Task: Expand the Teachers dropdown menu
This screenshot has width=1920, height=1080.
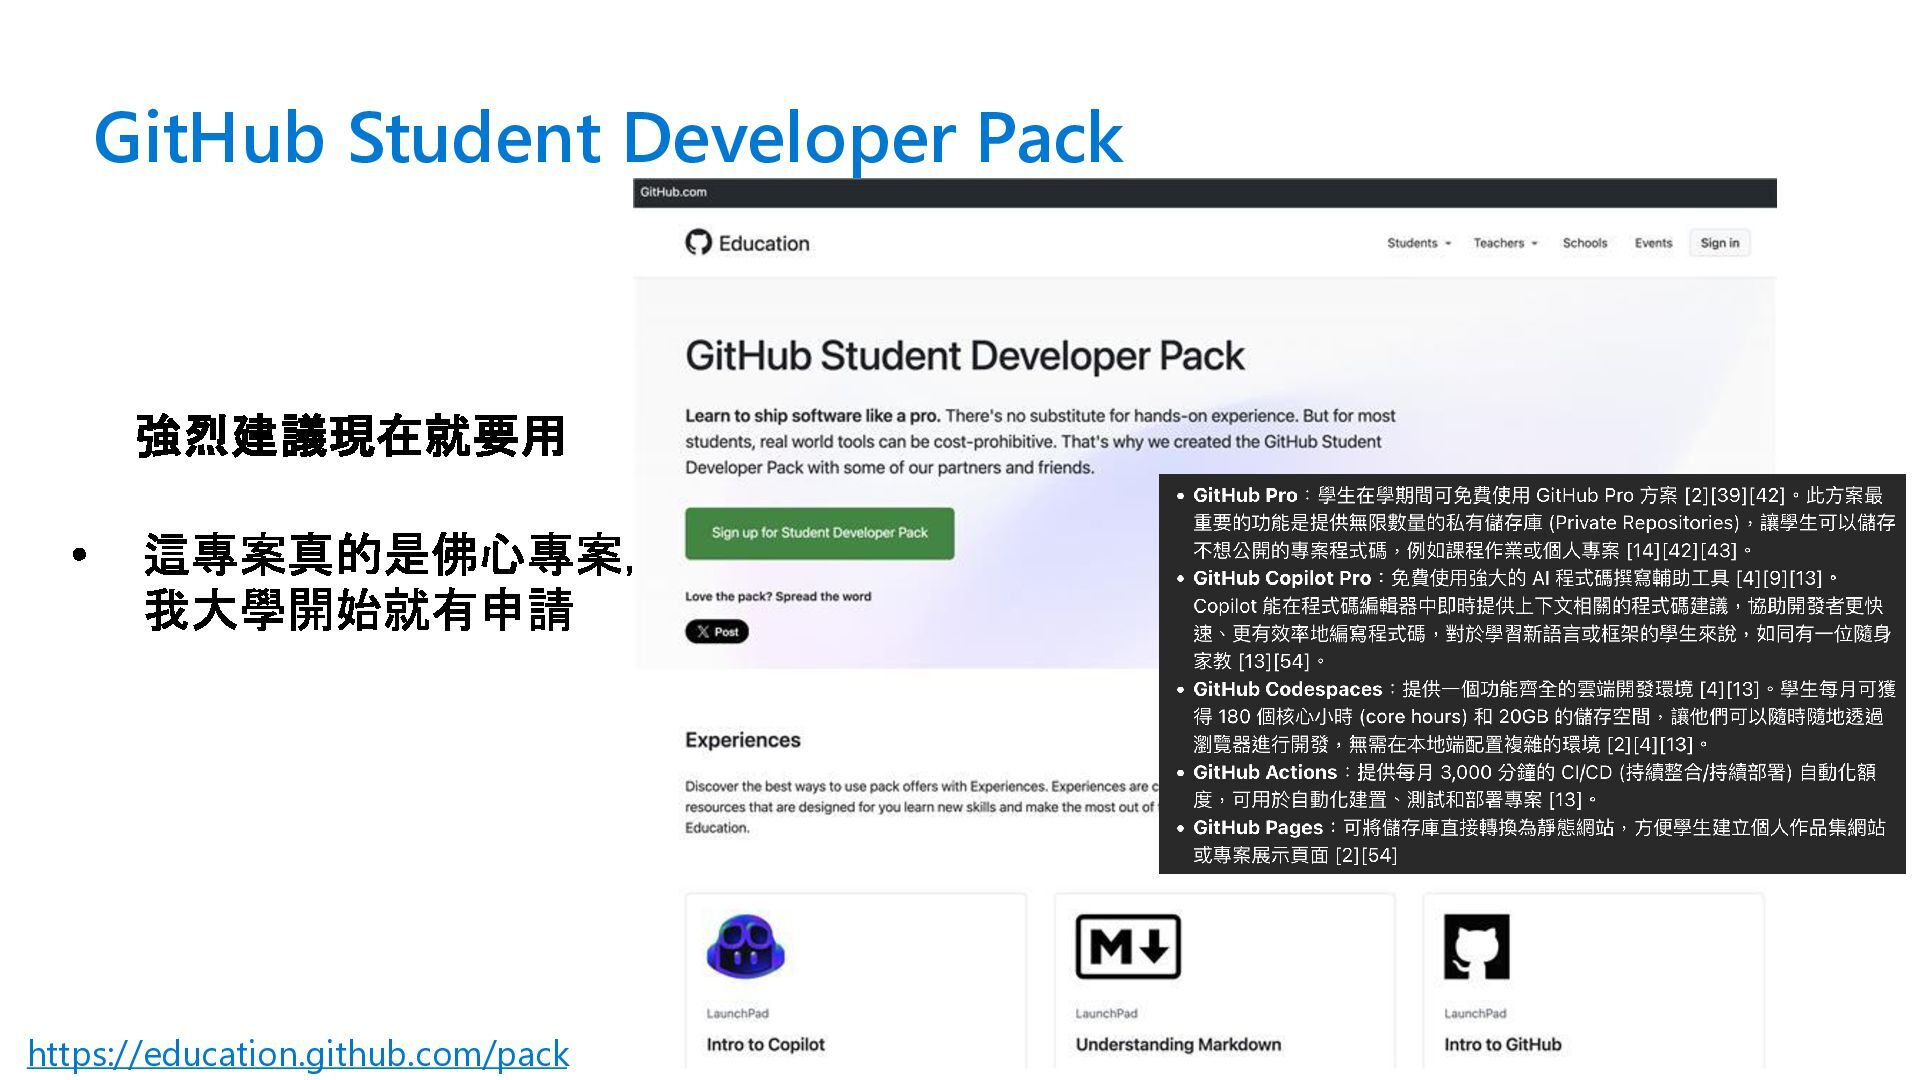Action: 1504,243
